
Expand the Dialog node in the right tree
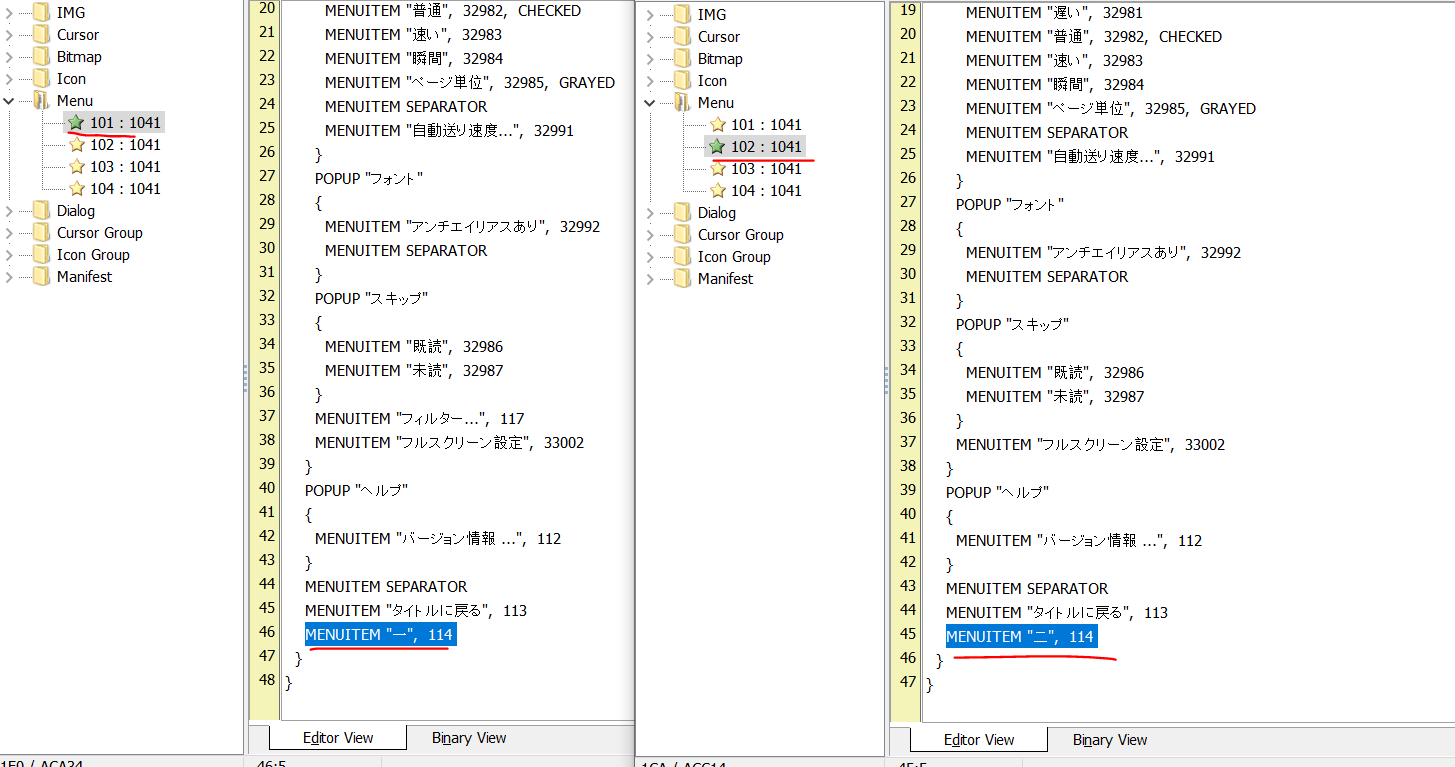(650, 213)
